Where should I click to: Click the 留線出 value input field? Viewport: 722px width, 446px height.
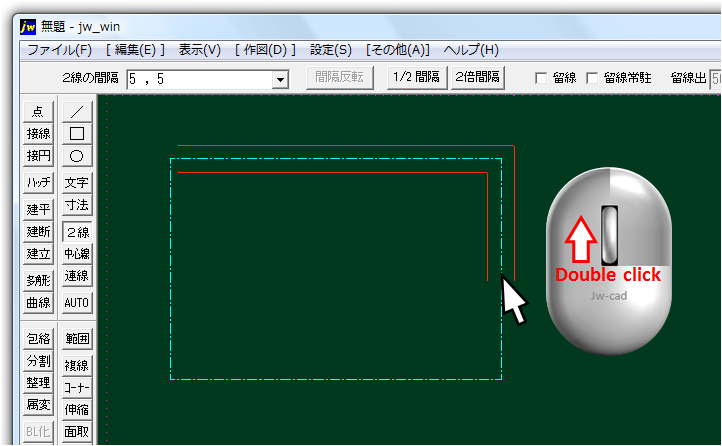tap(714, 78)
